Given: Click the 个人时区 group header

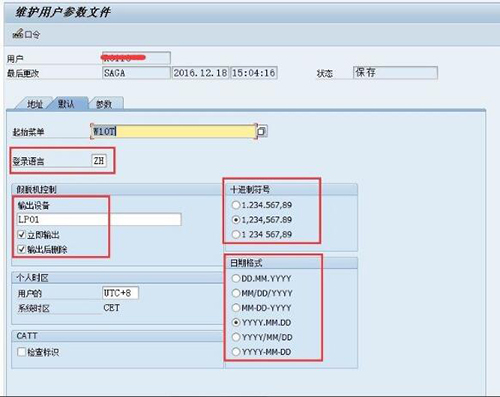Looking at the screenshot, I should 32,278.
